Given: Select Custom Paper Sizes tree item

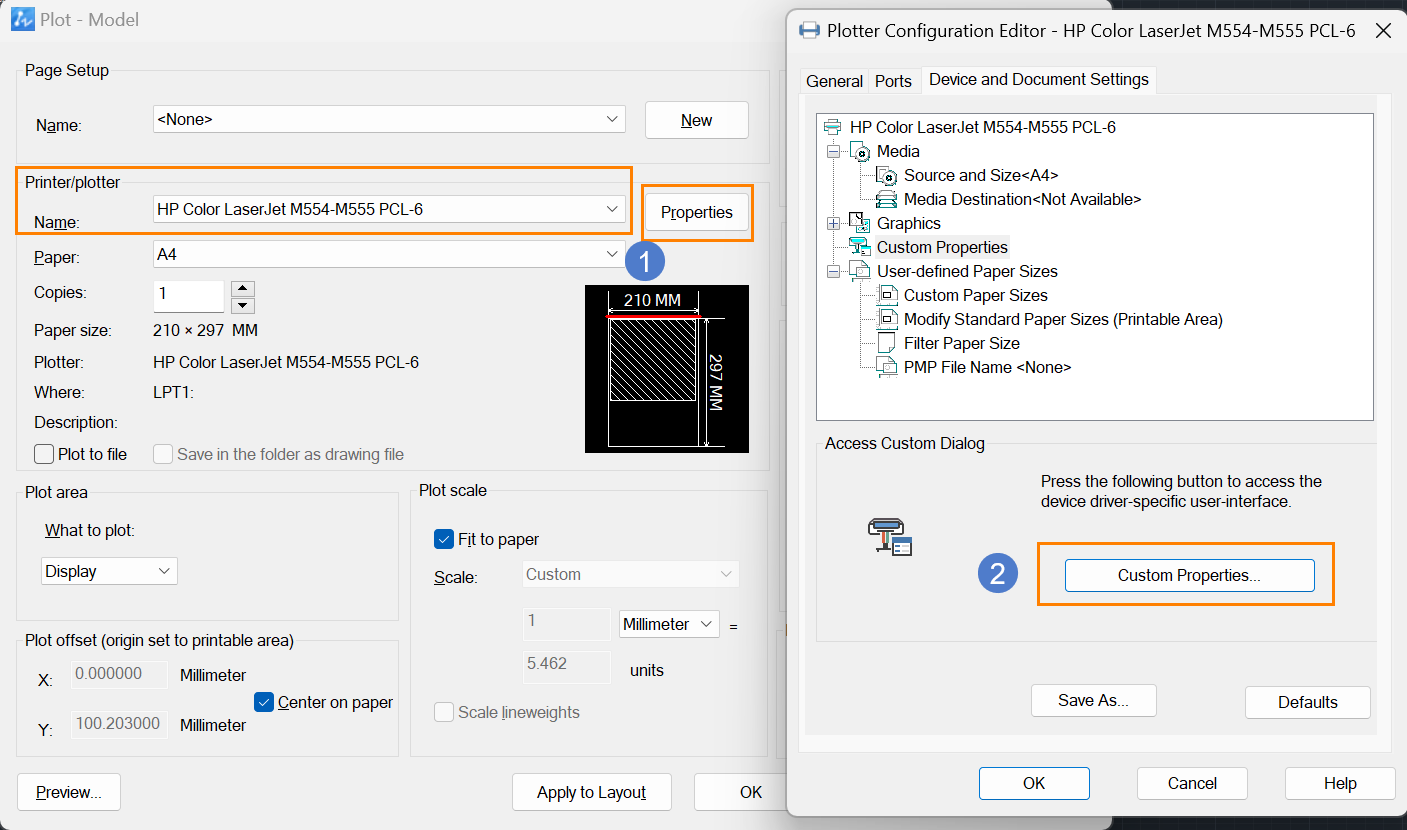Looking at the screenshot, I should click(x=976, y=295).
